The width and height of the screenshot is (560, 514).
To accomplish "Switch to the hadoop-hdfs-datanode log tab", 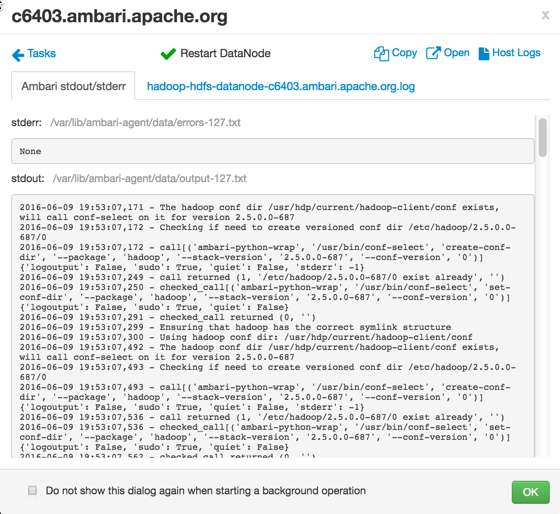I will pyautogui.click(x=281, y=86).
